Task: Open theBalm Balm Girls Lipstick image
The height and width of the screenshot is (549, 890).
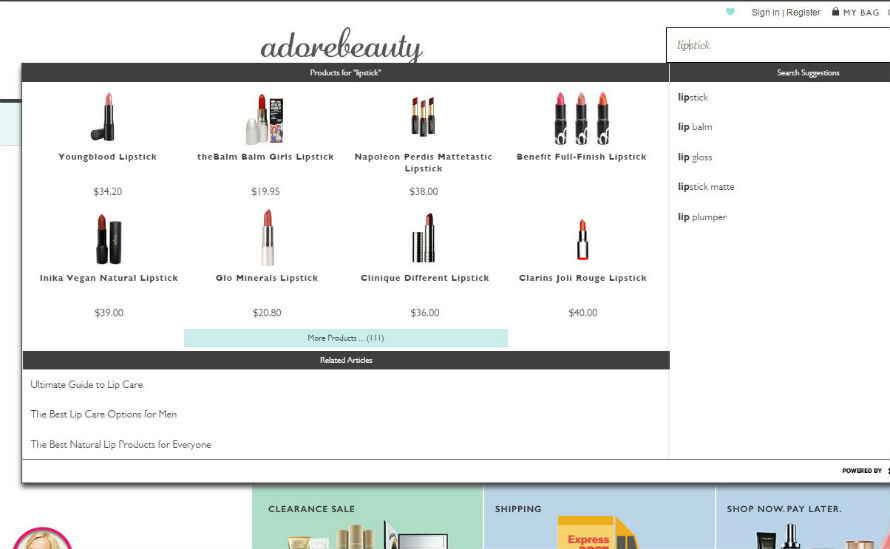Action: (265, 118)
